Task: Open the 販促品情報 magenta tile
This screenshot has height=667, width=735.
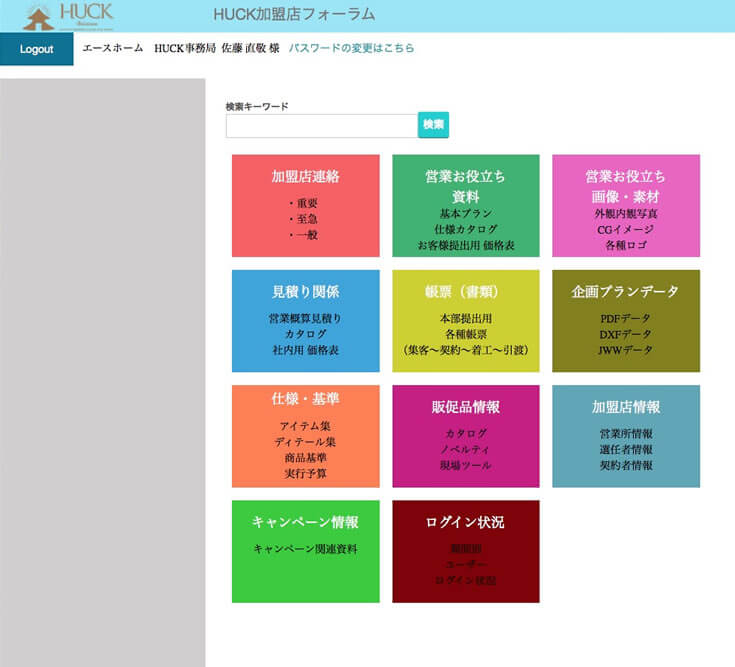Action: pyautogui.click(x=466, y=436)
